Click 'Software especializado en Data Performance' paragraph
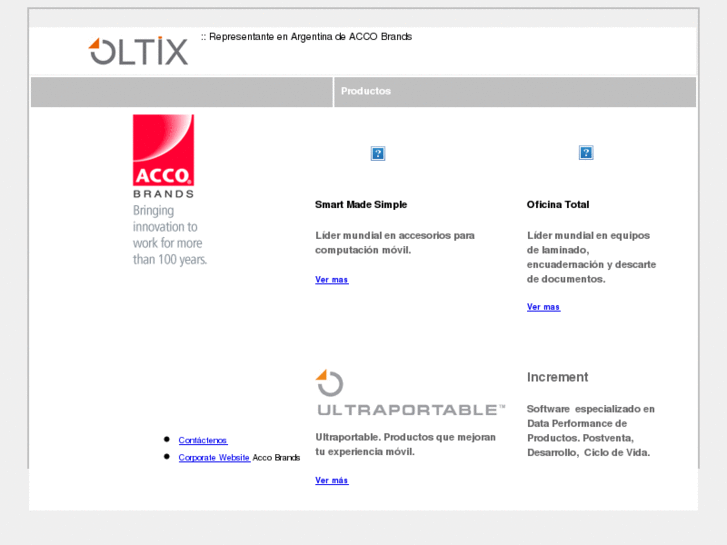 pyautogui.click(x=591, y=430)
